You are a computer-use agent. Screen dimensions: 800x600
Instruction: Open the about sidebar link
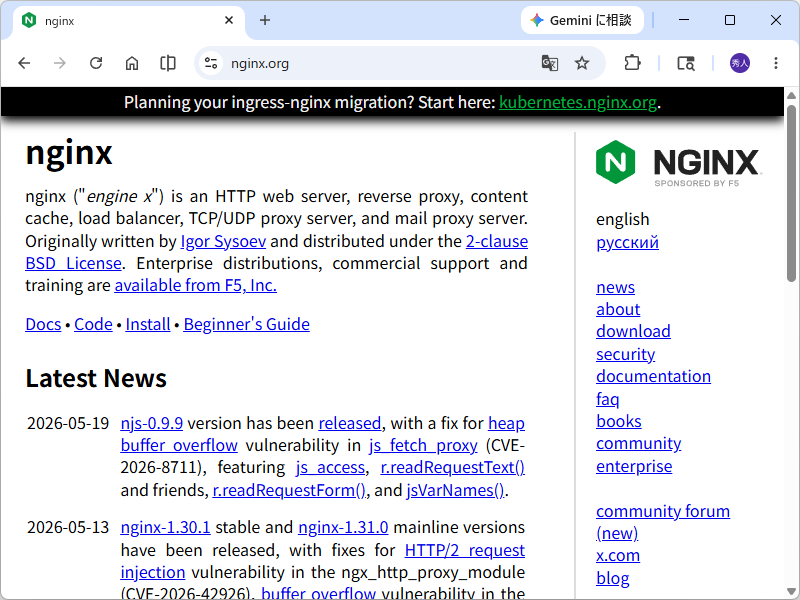pyautogui.click(x=618, y=309)
